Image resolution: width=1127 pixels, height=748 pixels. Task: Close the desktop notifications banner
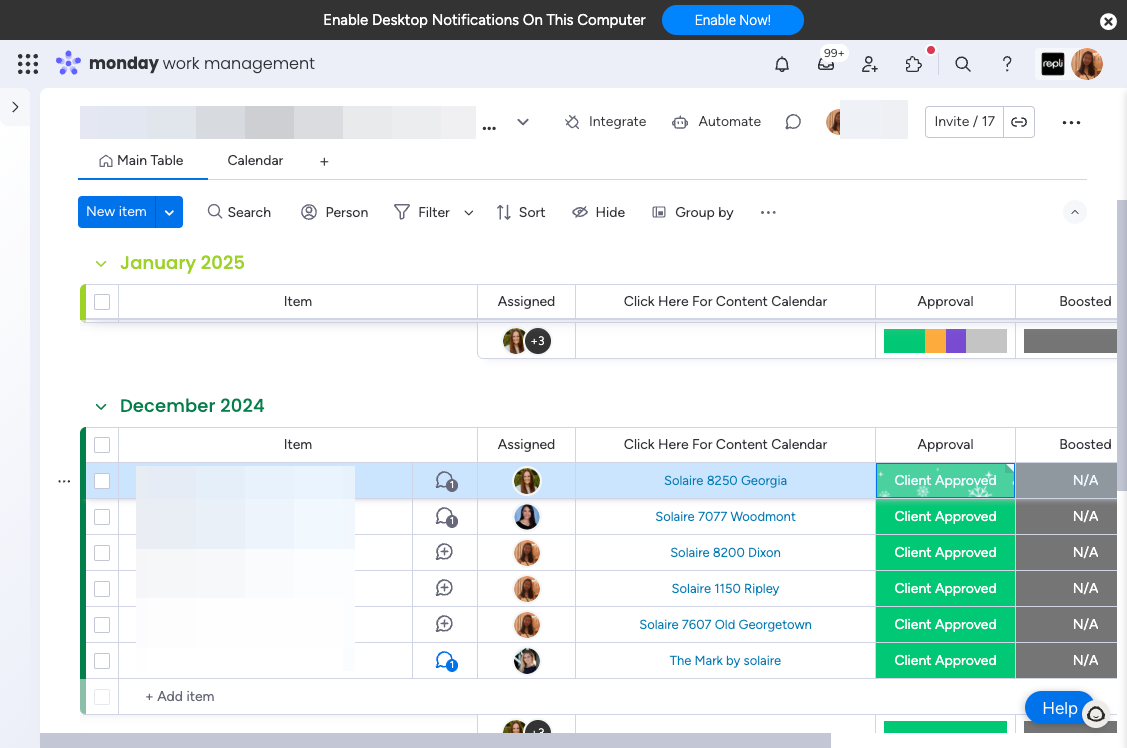[1108, 21]
